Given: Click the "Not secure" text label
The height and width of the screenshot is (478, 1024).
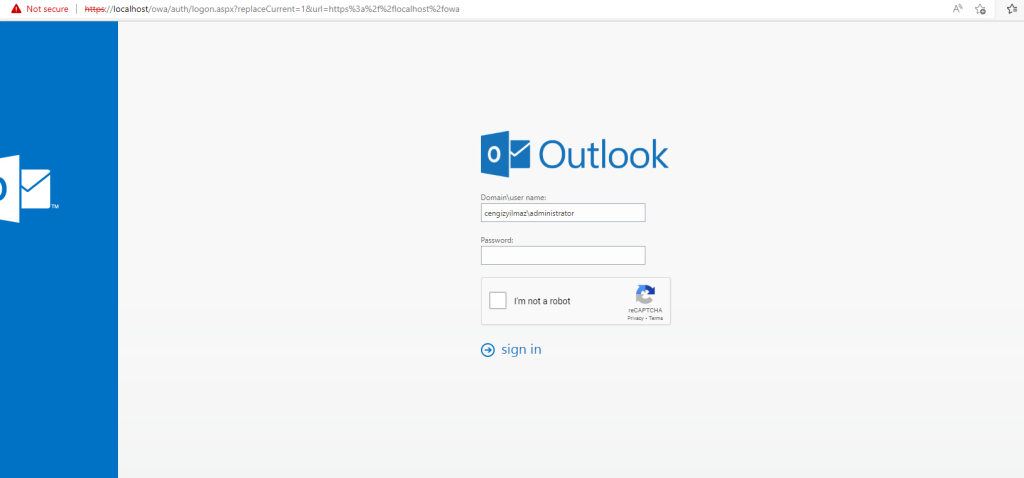Looking at the screenshot, I should pos(47,9).
